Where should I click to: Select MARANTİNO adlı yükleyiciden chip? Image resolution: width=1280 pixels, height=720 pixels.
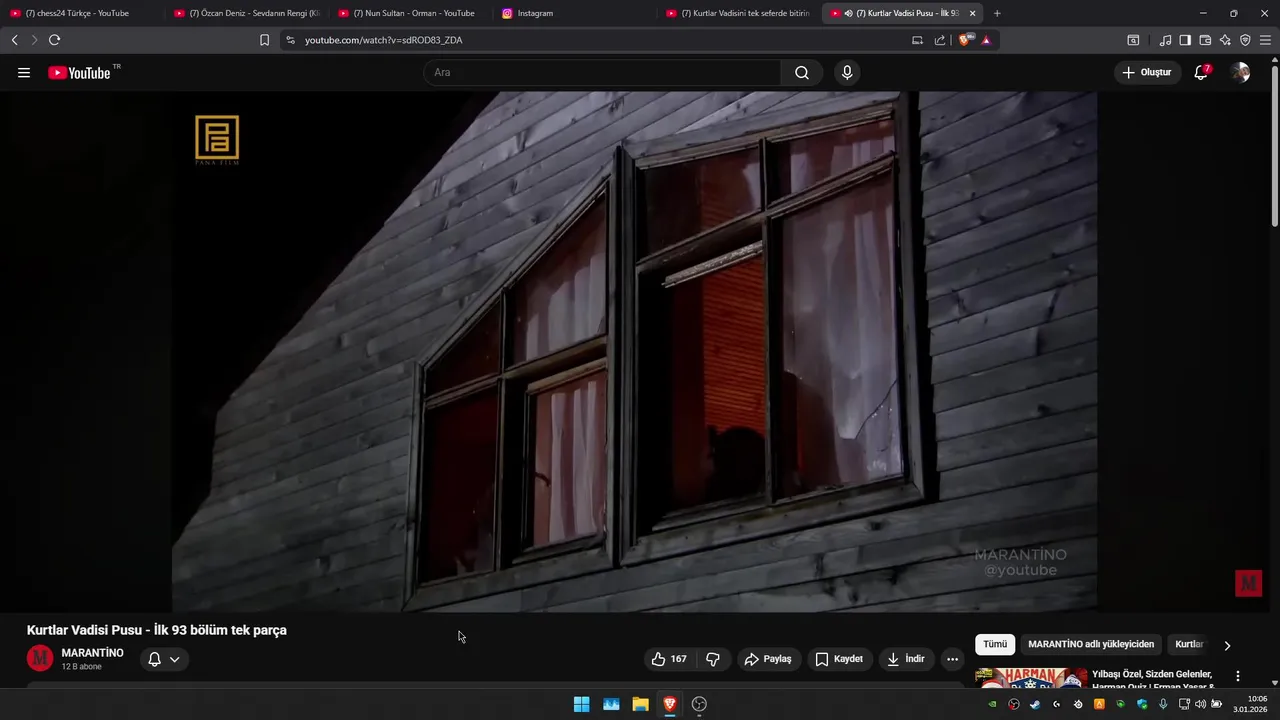1091,645
